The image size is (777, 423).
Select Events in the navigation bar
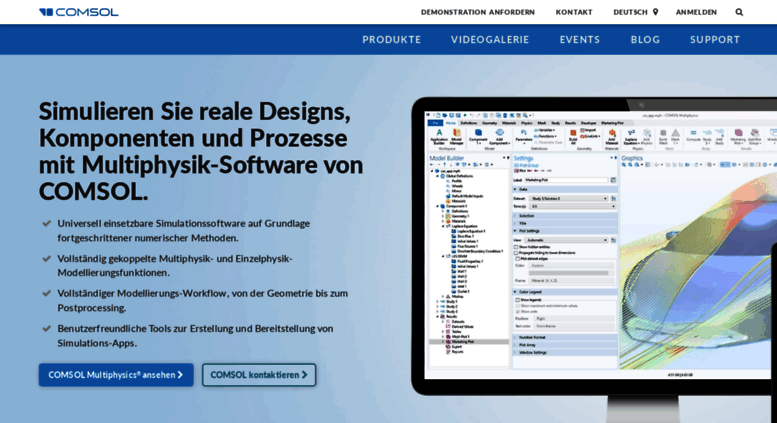coord(580,40)
